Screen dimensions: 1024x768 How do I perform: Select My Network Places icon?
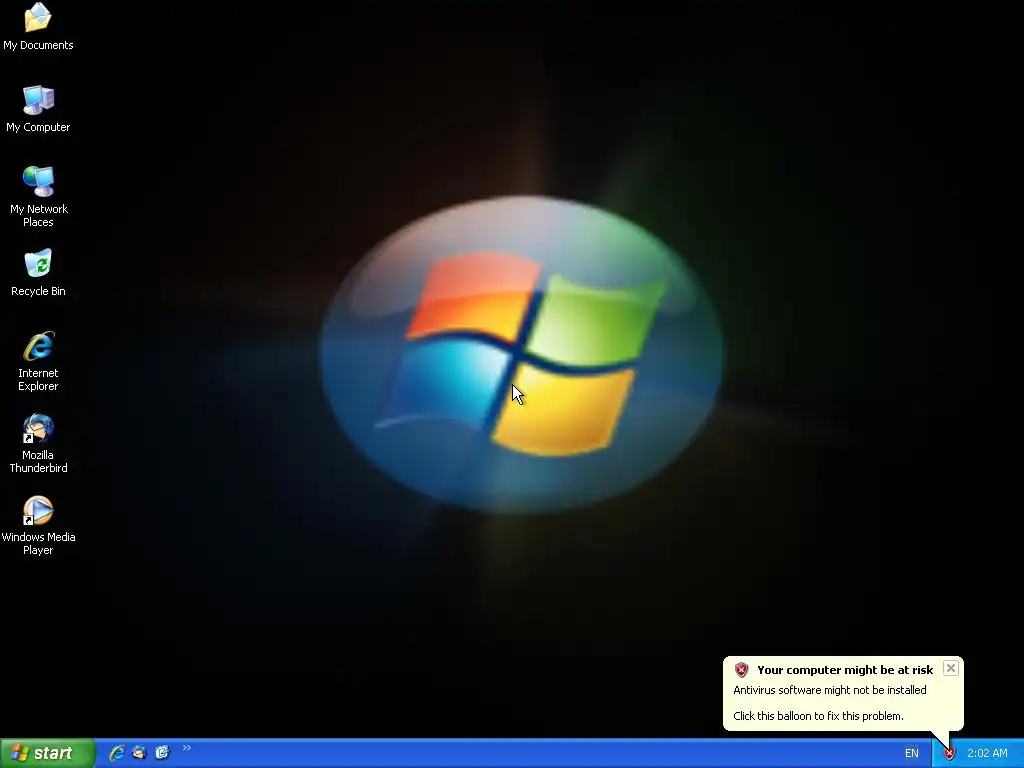[38, 197]
